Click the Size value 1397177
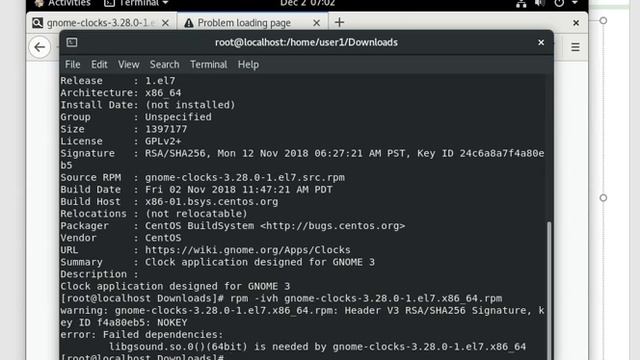This screenshot has width=640, height=360. coord(166,129)
